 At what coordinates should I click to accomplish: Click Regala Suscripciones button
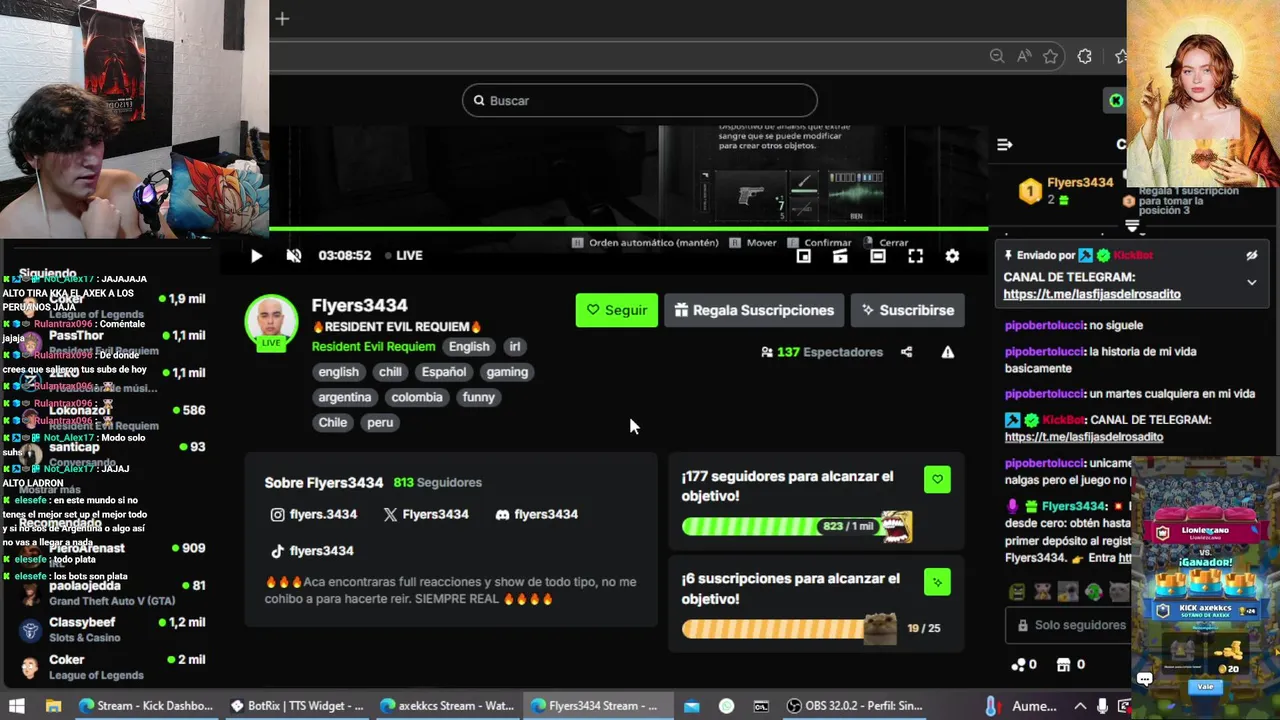(x=754, y=310)
